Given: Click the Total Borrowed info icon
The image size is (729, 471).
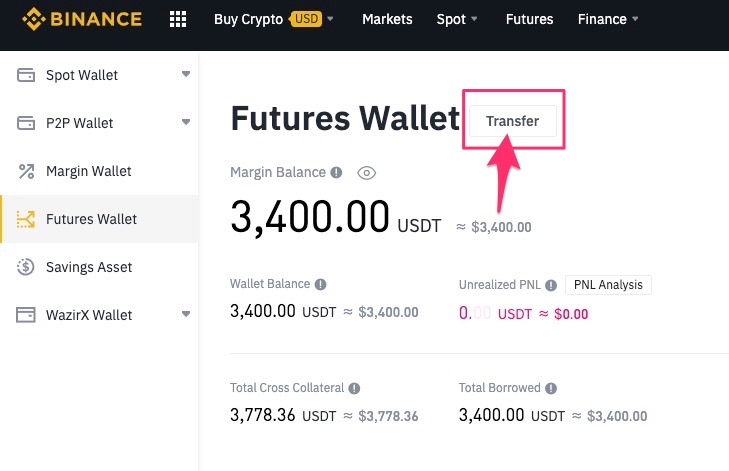Looking at the screenshot, I should point(552,388).
